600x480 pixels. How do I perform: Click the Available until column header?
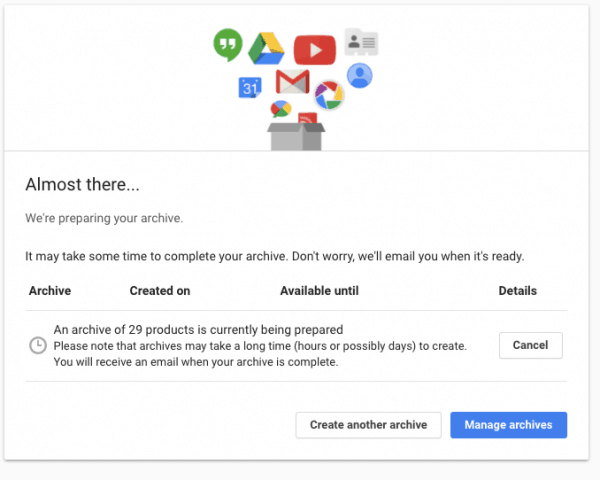(x=320, y=291)
